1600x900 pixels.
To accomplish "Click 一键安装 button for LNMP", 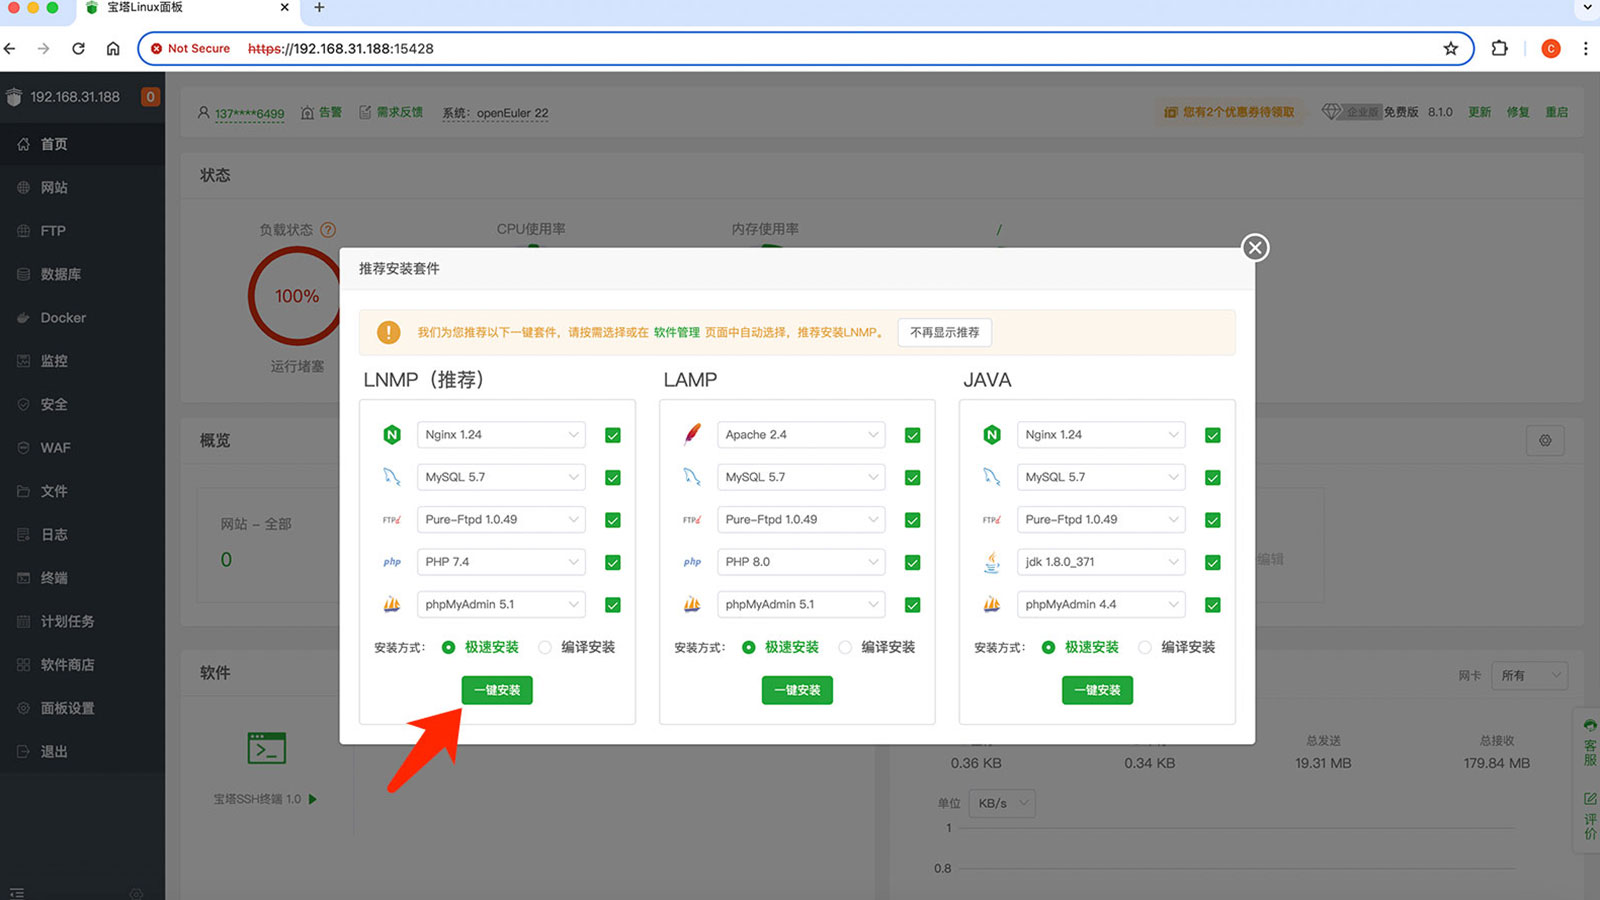I will (x=497, y=690).
